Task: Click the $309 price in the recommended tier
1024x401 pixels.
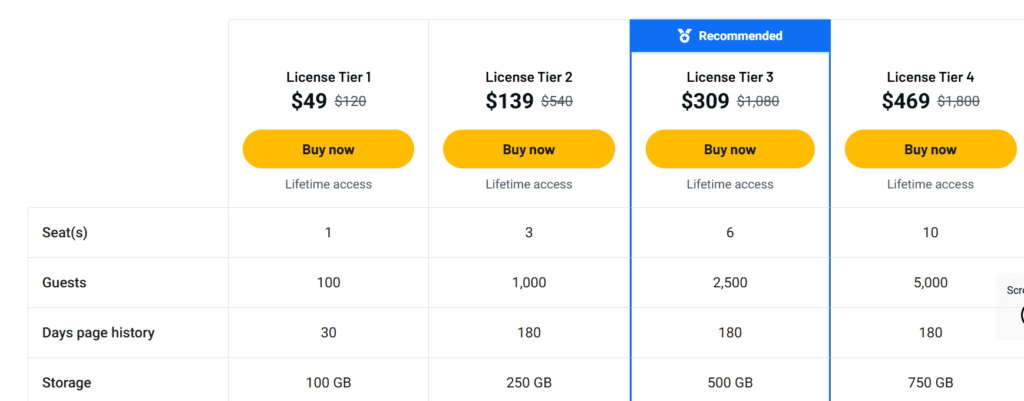Action: (x=705, y=101)
